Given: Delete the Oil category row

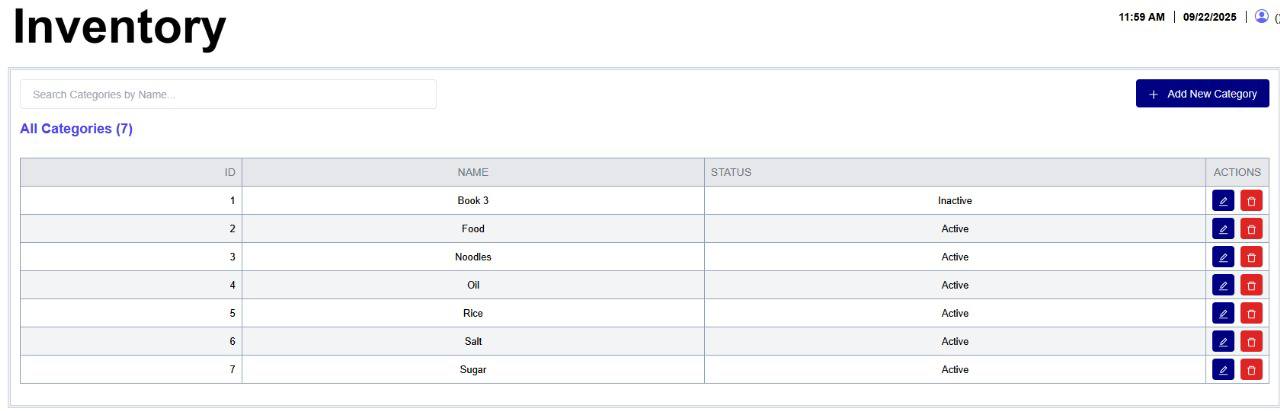Looking at the screenshot, I should [1251, 285].
